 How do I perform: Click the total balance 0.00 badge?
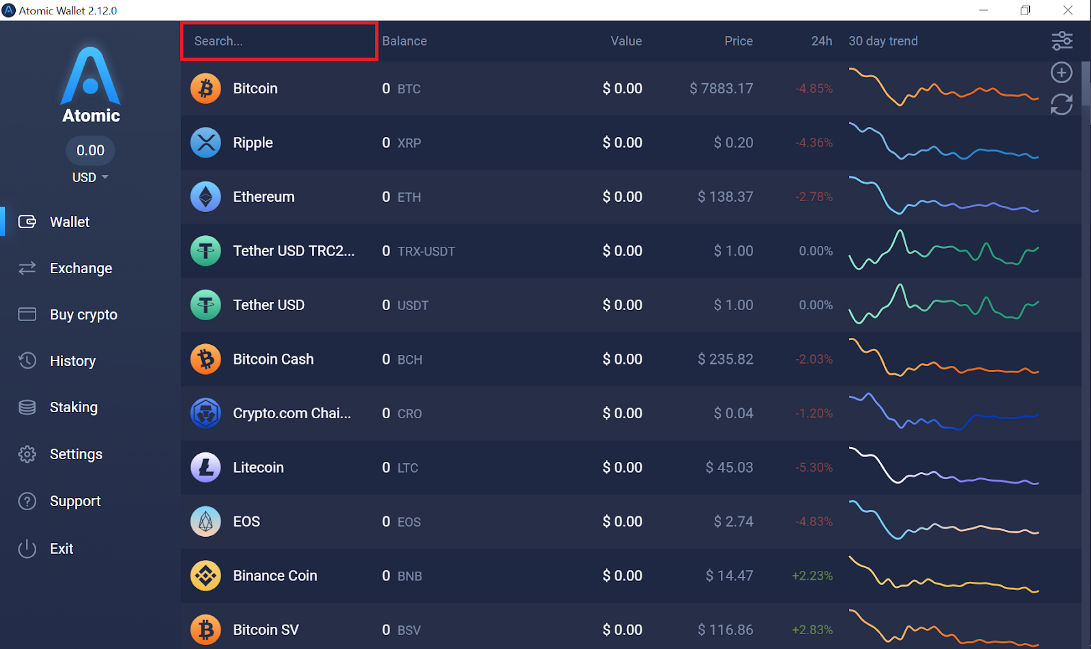(x=90, y=150)
